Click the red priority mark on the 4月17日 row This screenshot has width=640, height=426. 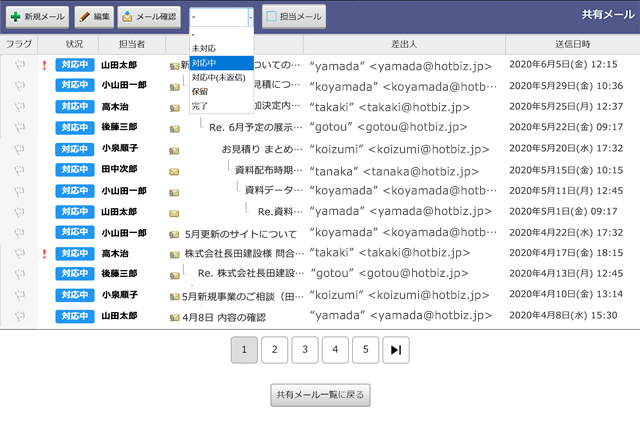(x=44, y=254)
